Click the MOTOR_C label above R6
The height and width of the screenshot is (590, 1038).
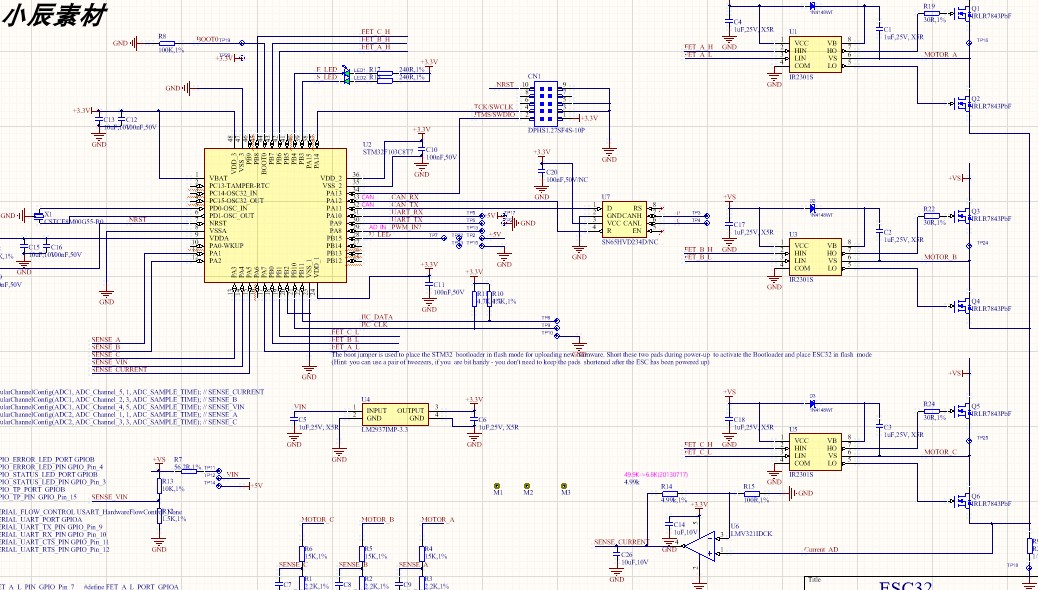coord(318,519)
